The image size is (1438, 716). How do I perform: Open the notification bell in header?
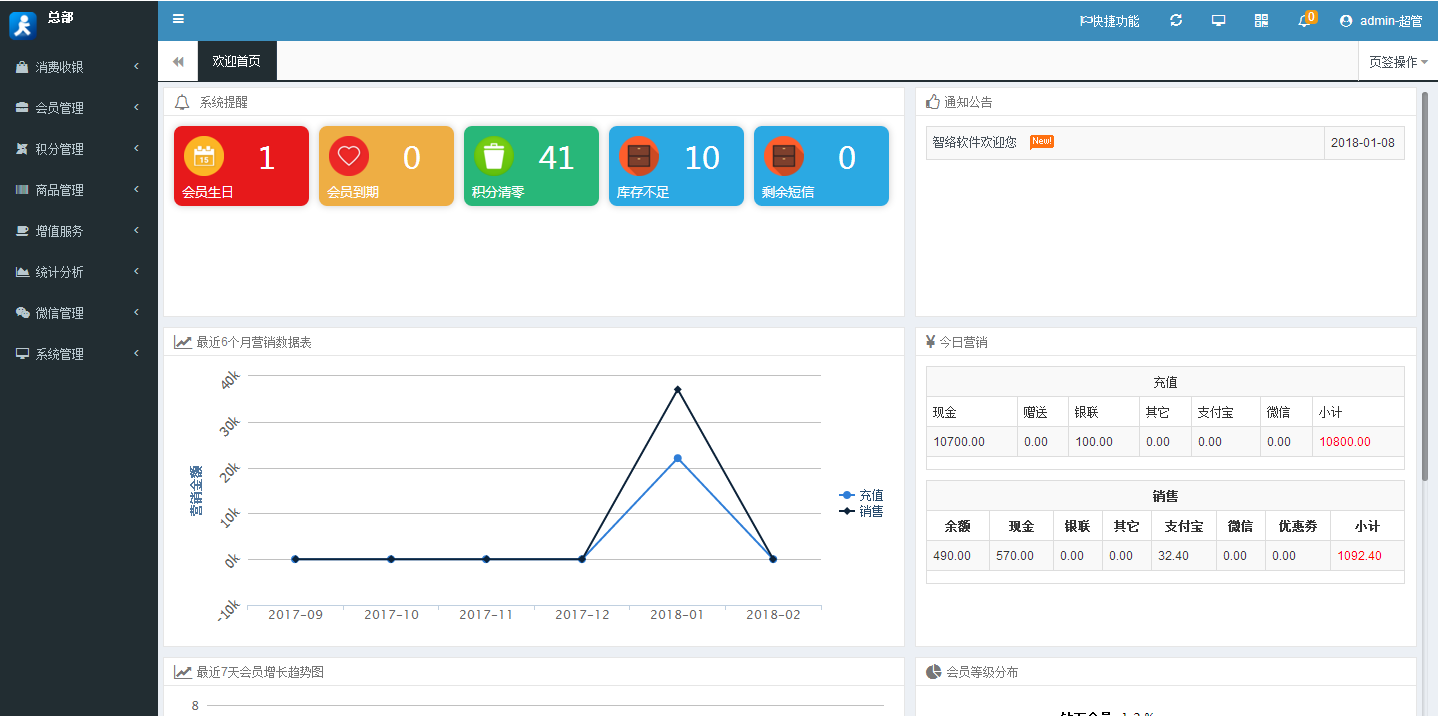(x=1304, y=21)
